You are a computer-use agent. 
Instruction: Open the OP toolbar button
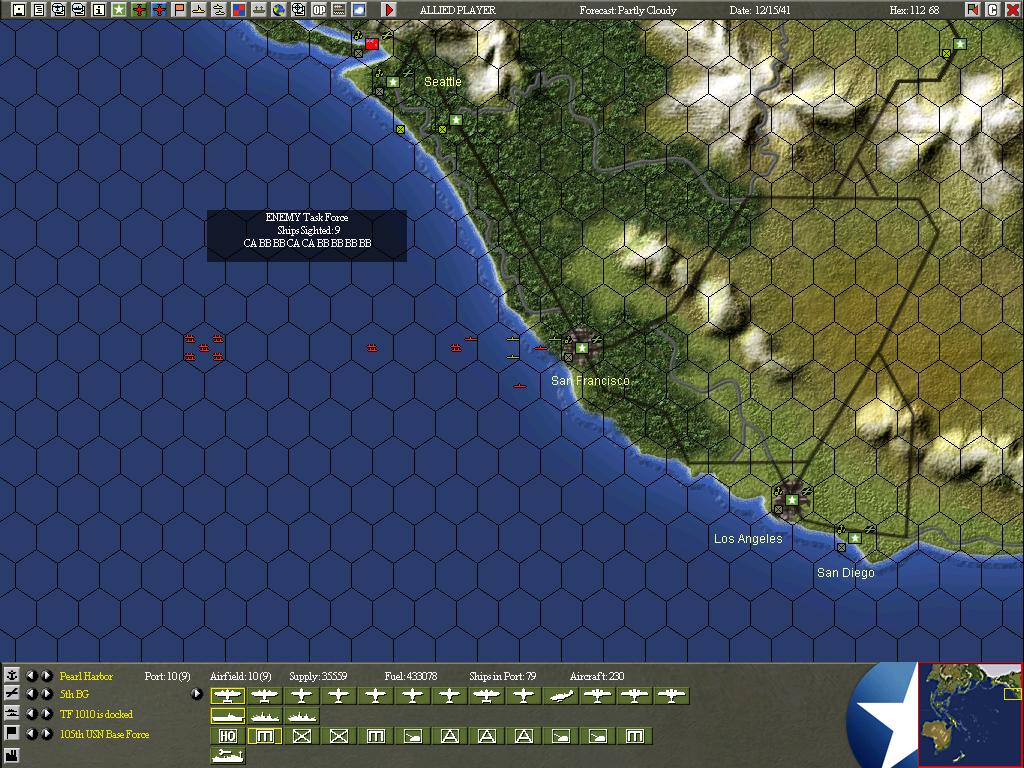click(x=319, y=9)
